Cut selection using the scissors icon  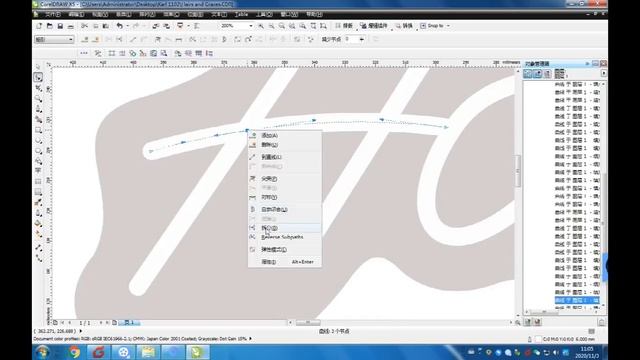[84, 26]
